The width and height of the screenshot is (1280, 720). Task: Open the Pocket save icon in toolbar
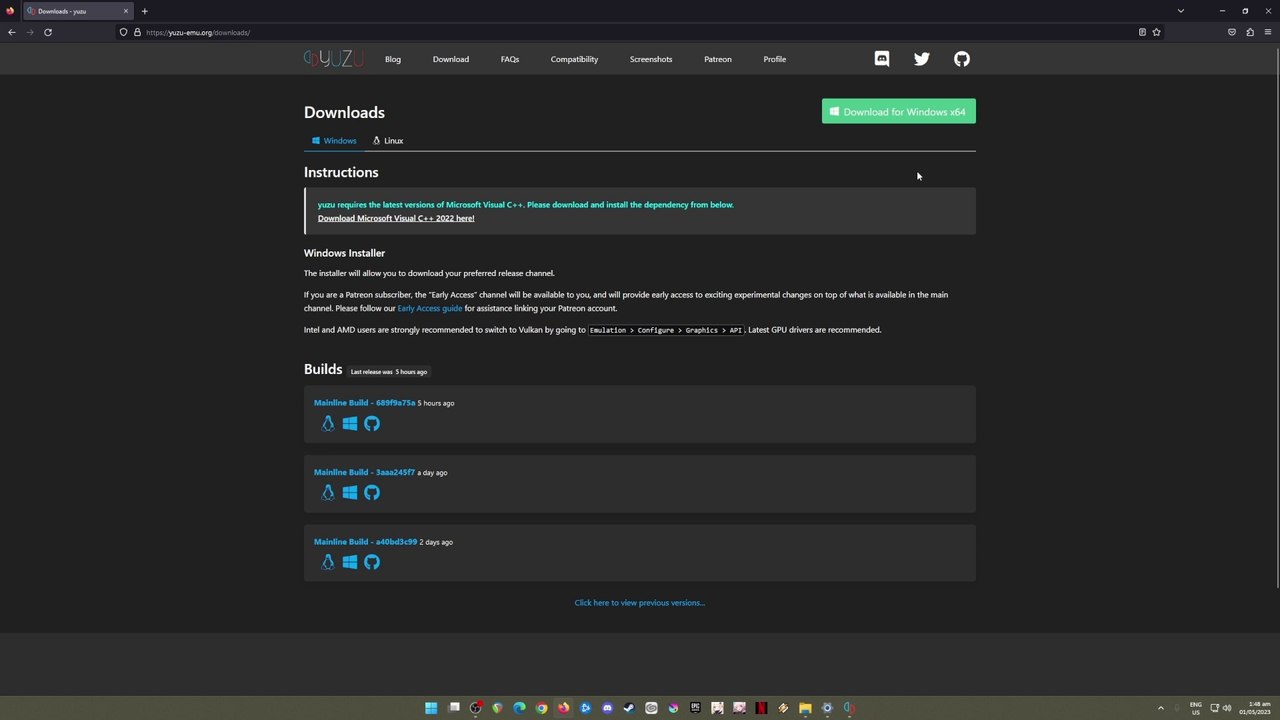[x=1232, y=32]
